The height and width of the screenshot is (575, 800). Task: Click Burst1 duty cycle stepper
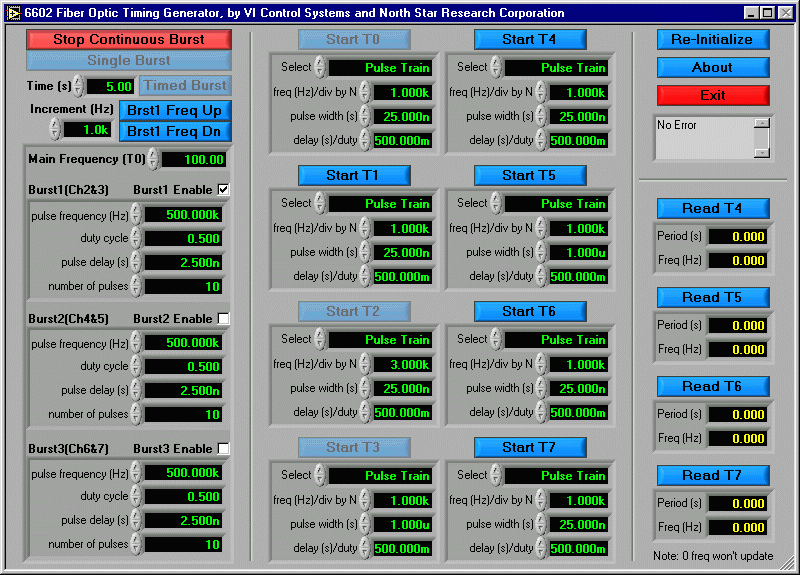coord(136,238)
